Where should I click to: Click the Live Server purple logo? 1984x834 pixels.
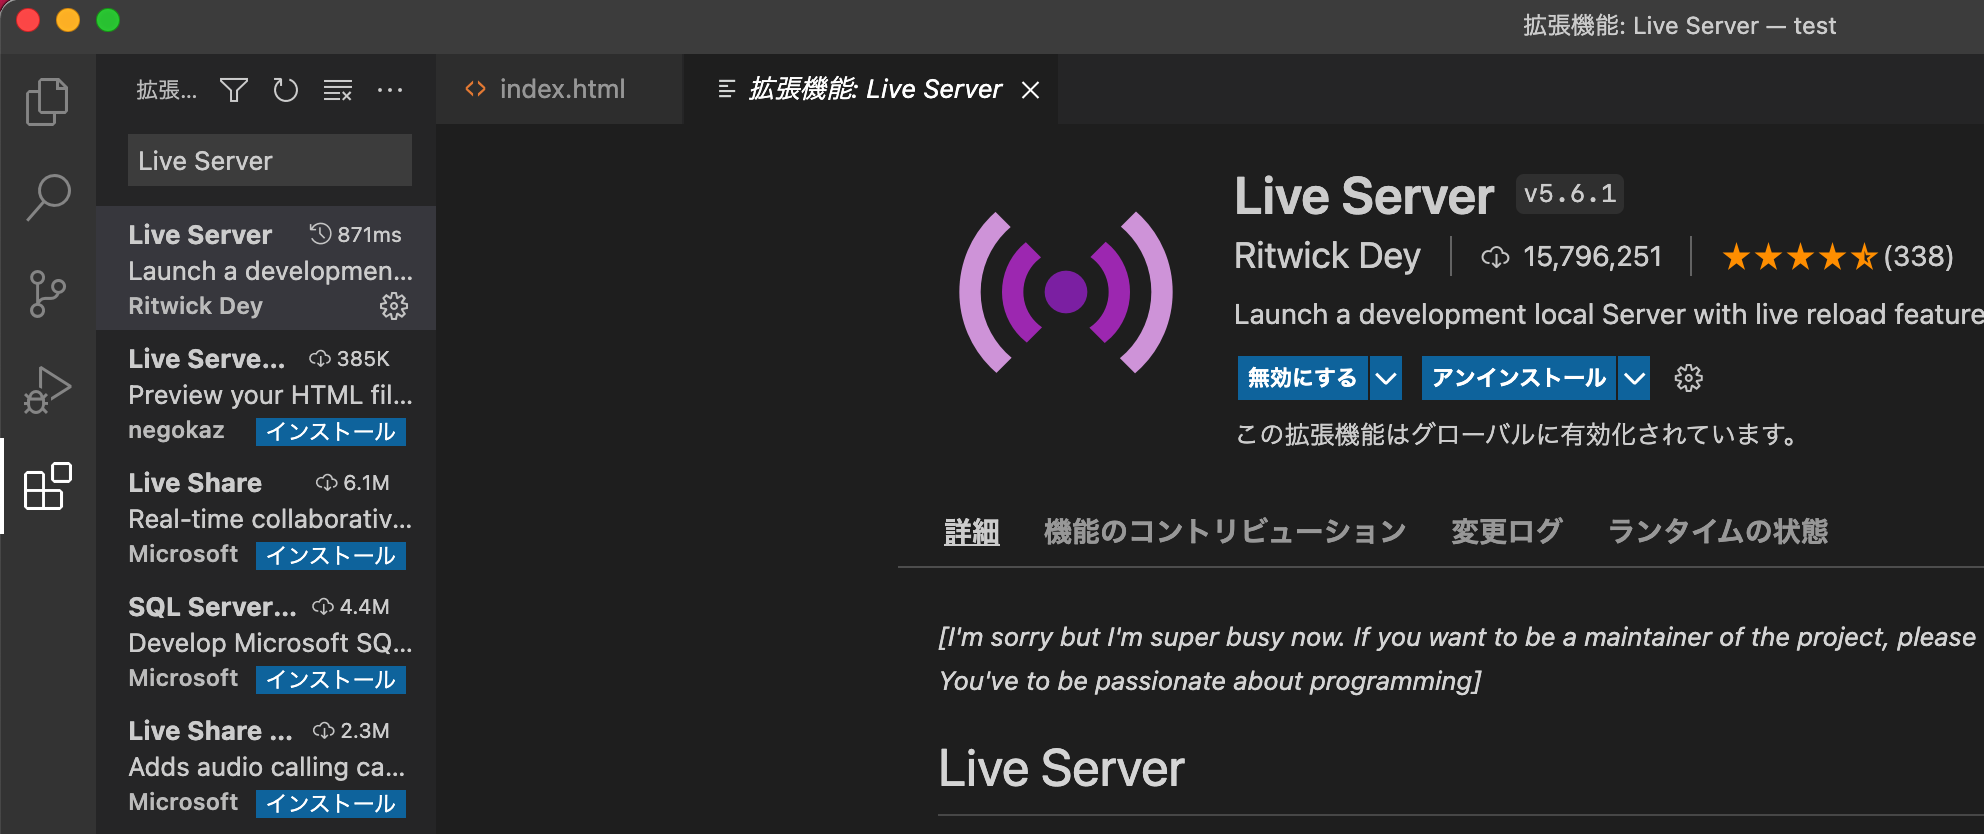1065,292
